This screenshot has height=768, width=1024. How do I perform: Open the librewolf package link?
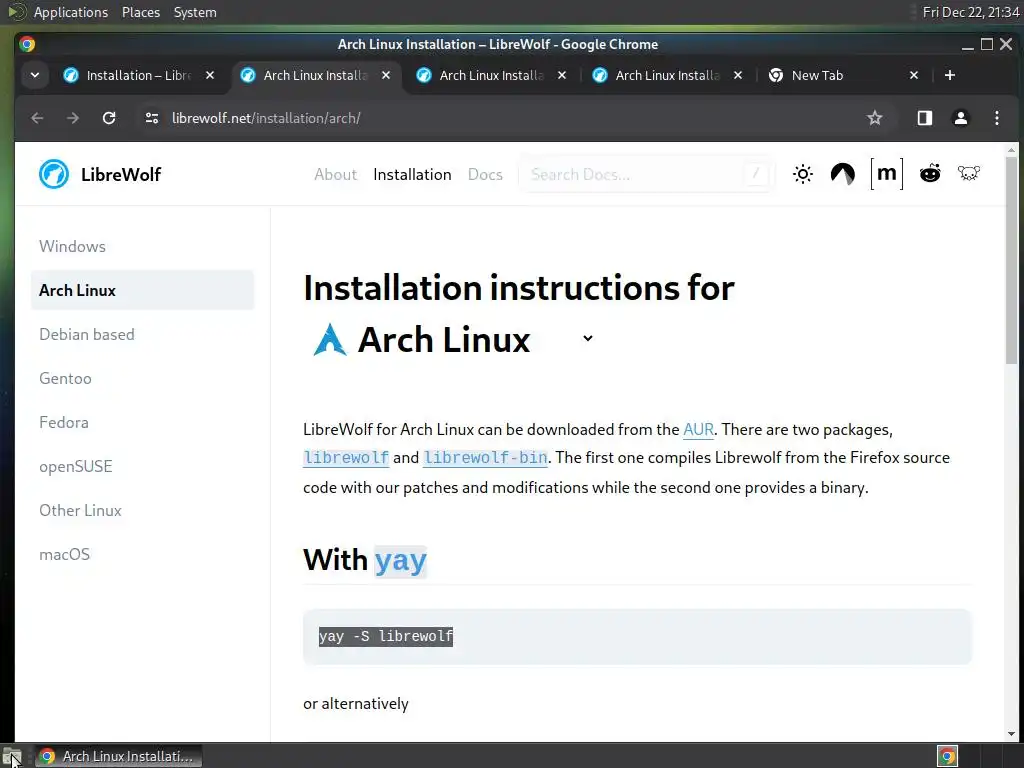coord(346,458)
